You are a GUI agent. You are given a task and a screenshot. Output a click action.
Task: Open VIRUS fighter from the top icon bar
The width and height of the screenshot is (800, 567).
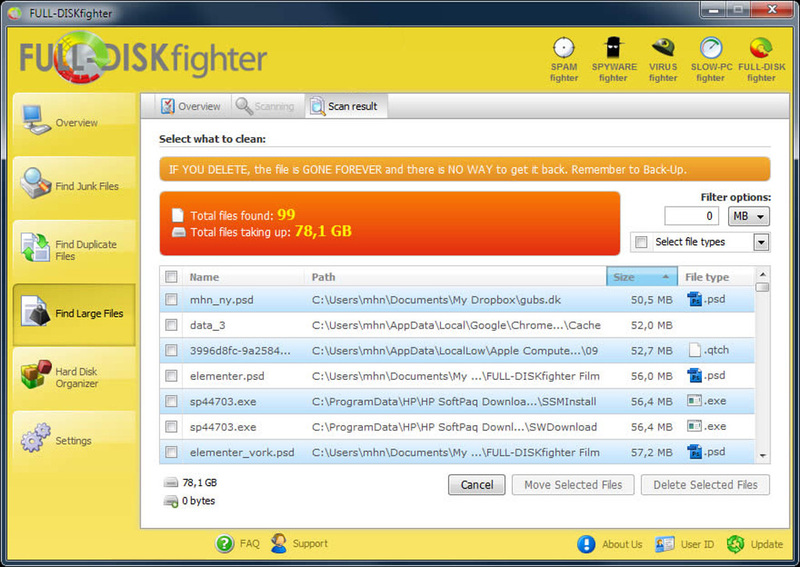[x=663, y=59]
